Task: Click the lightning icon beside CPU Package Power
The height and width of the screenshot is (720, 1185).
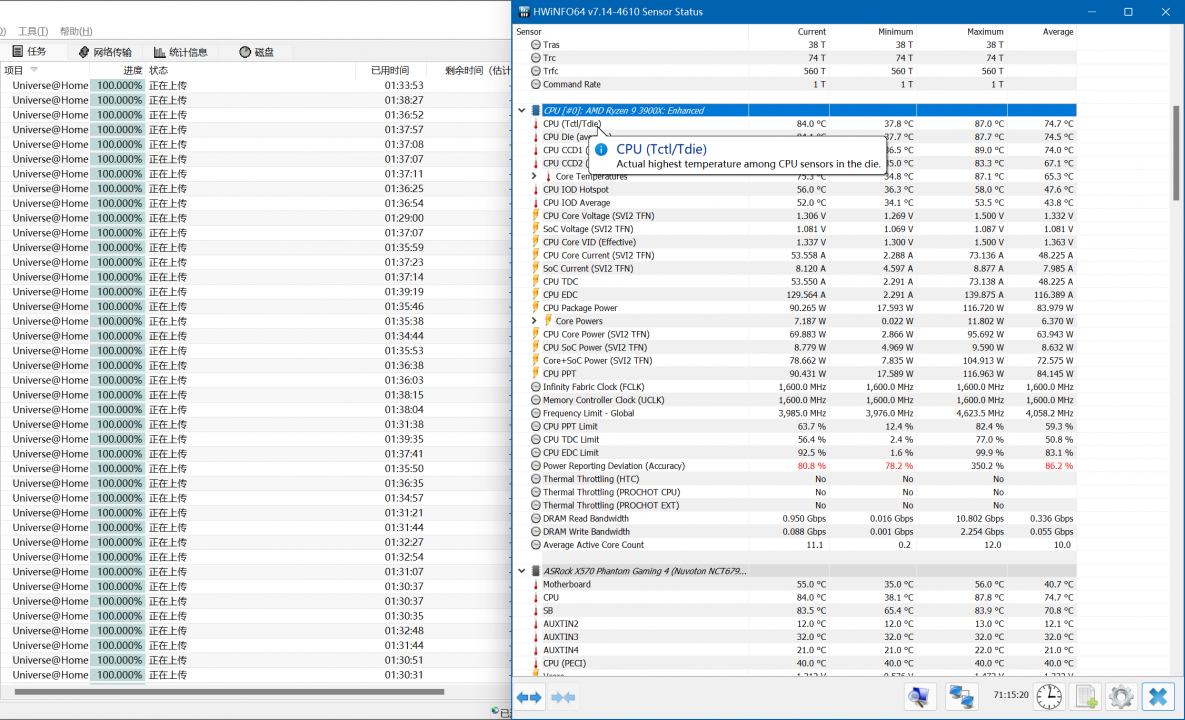Action: [x=536, y=307]
